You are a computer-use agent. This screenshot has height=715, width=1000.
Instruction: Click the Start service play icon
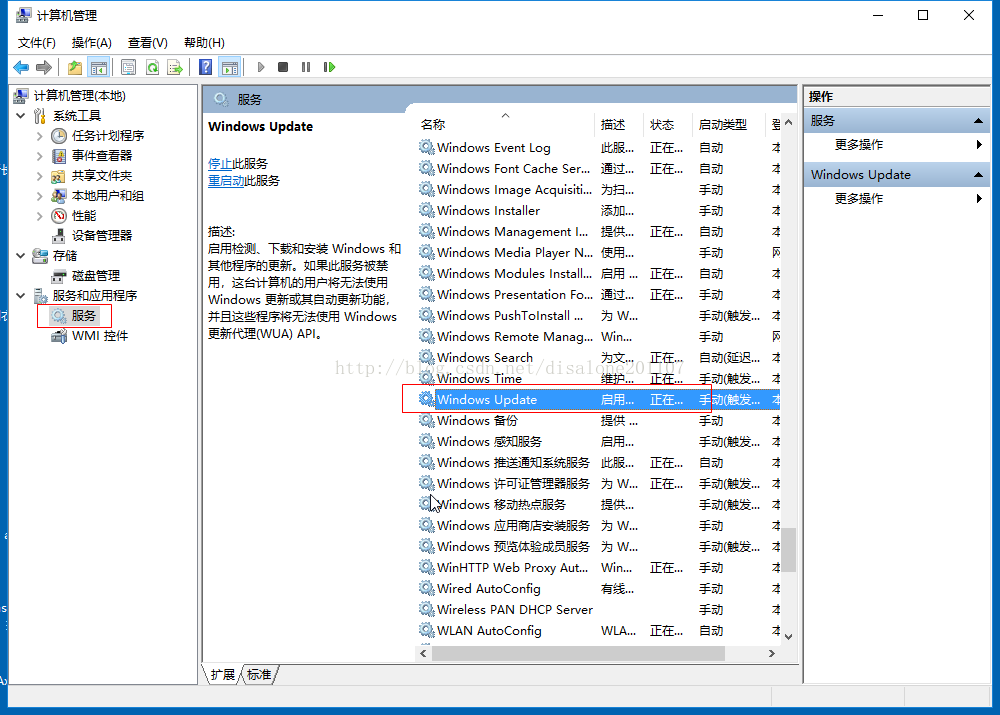click(260, 67)
